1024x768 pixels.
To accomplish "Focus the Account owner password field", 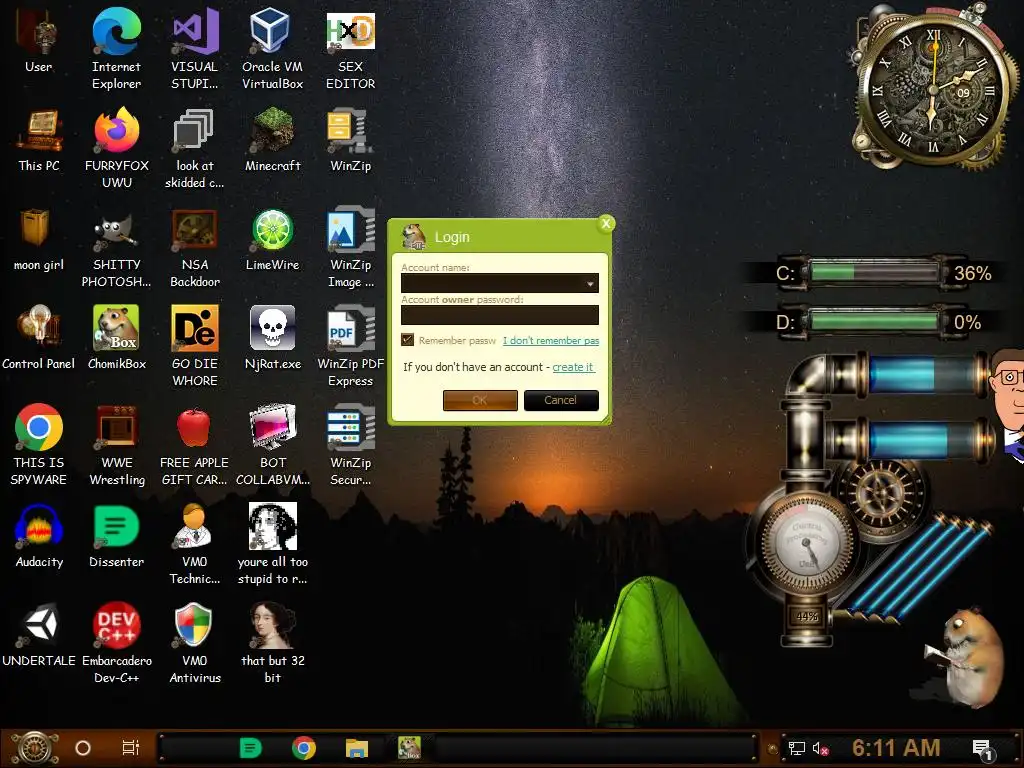I will (500, 315).
